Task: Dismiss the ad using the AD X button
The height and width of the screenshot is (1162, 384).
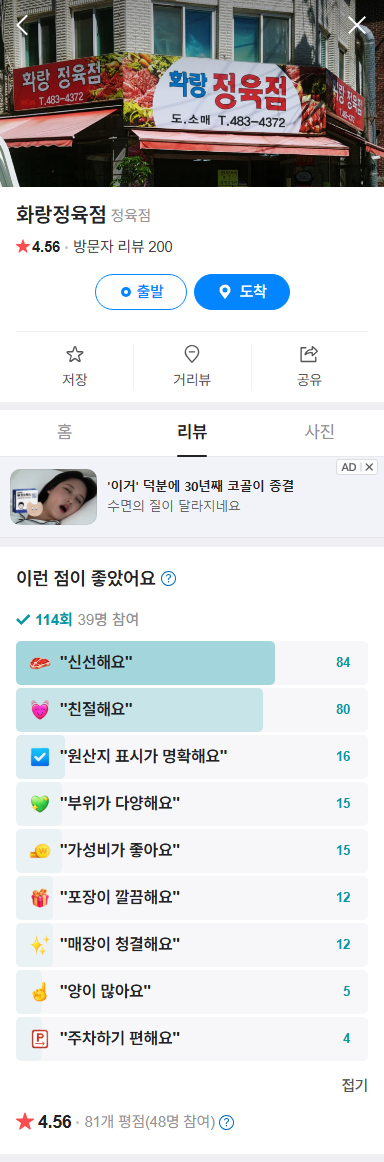Action: tap(357, 467)
